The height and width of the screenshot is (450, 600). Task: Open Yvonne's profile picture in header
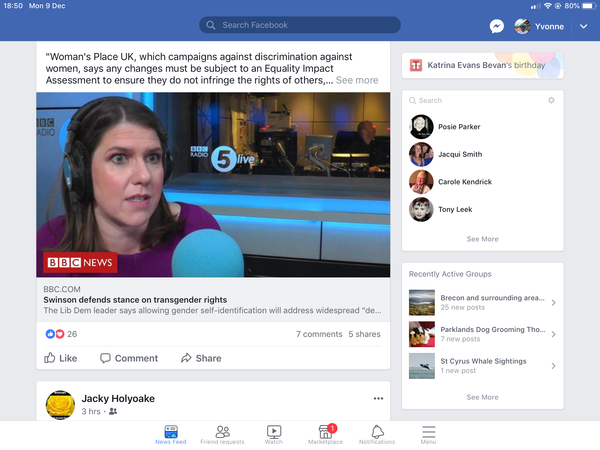point(522,26)
